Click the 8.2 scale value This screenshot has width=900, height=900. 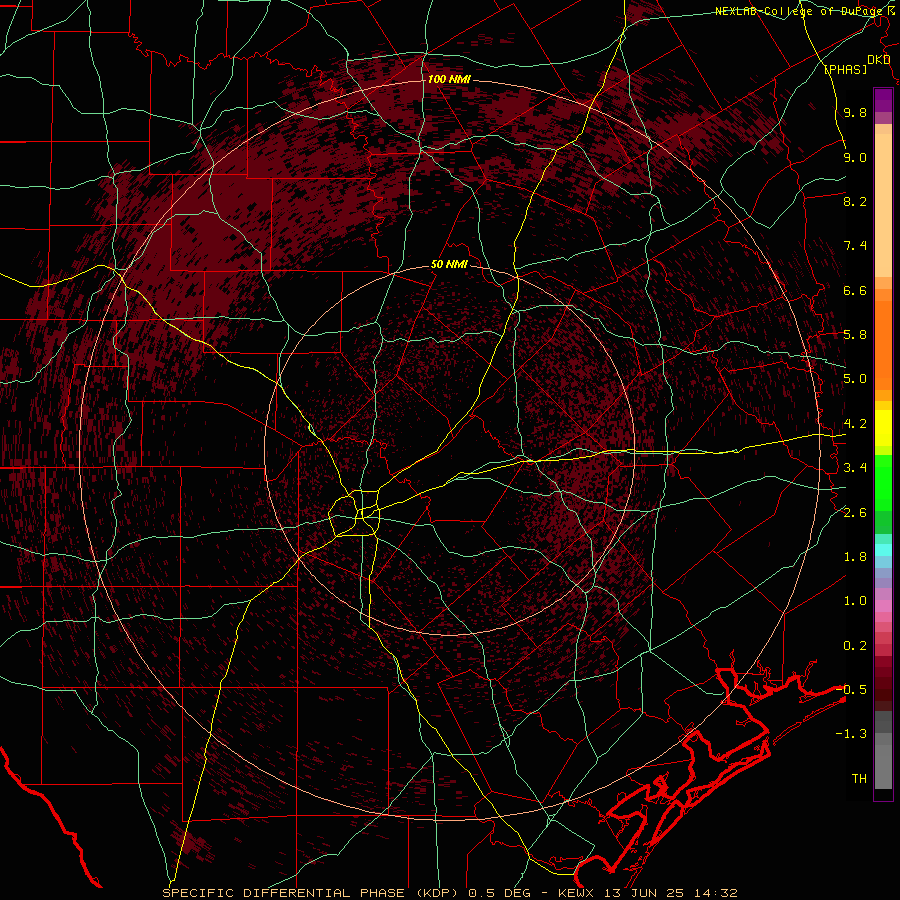pyautogui.click(x=855, y=202)
